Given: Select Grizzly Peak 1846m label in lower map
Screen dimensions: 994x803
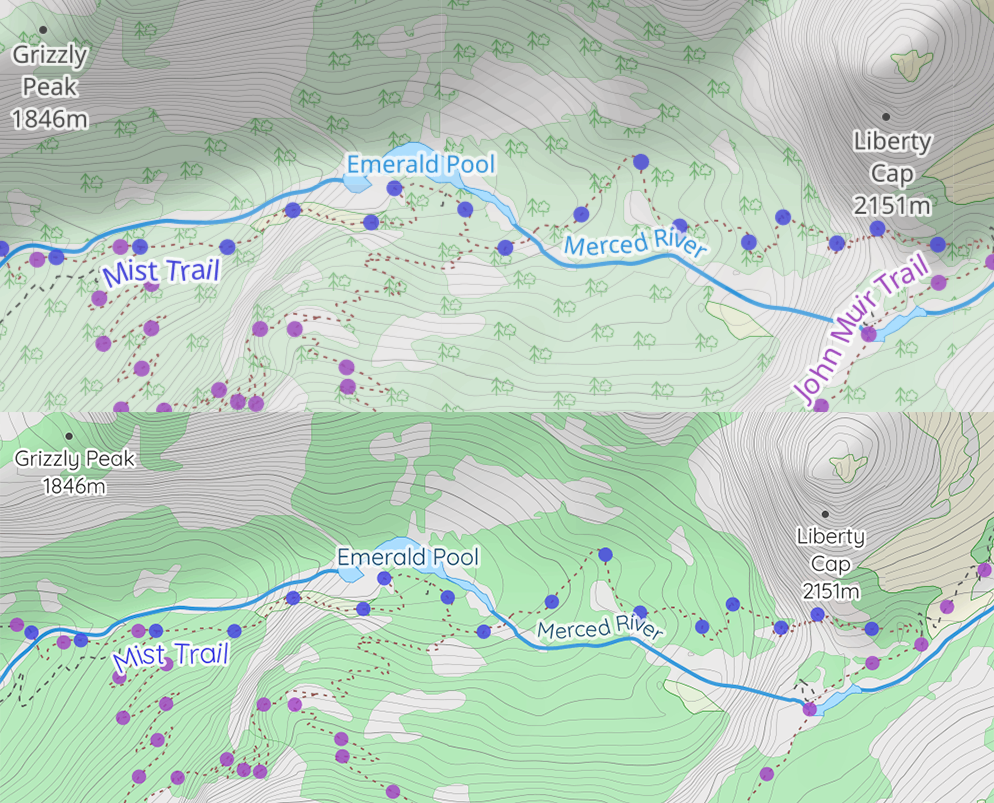Looking at the screenshot, I should click(x=74, y=472).
